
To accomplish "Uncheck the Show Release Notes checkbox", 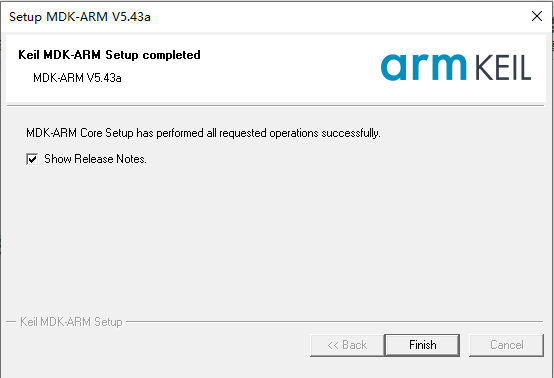I will 32,159.
